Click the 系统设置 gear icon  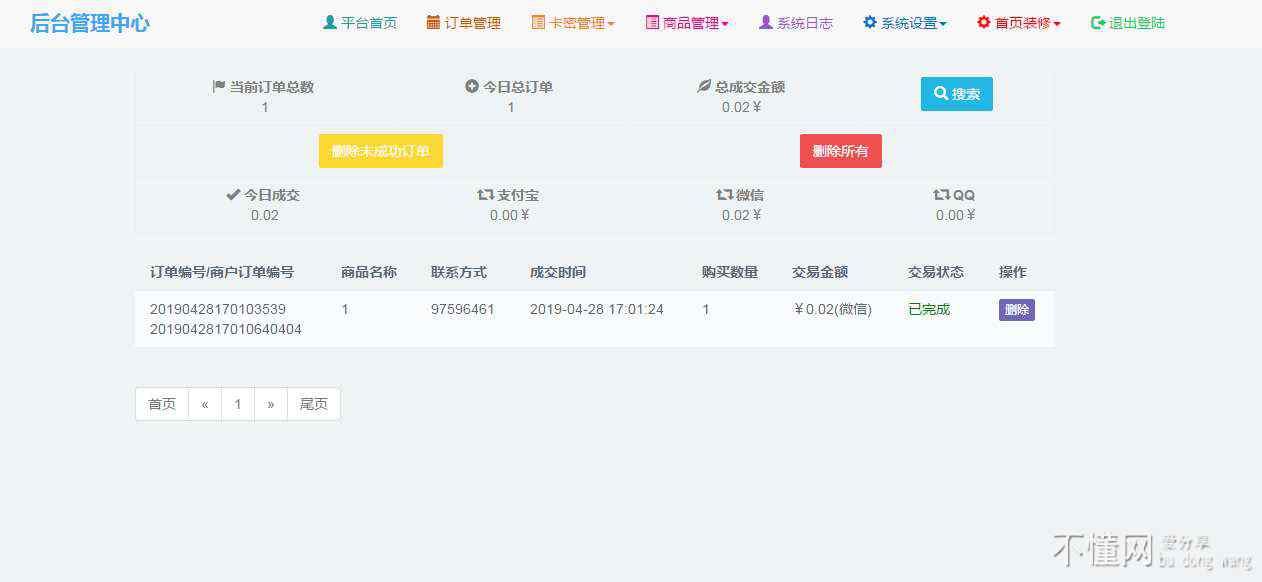pyautogui.click(x=870, y=22)
